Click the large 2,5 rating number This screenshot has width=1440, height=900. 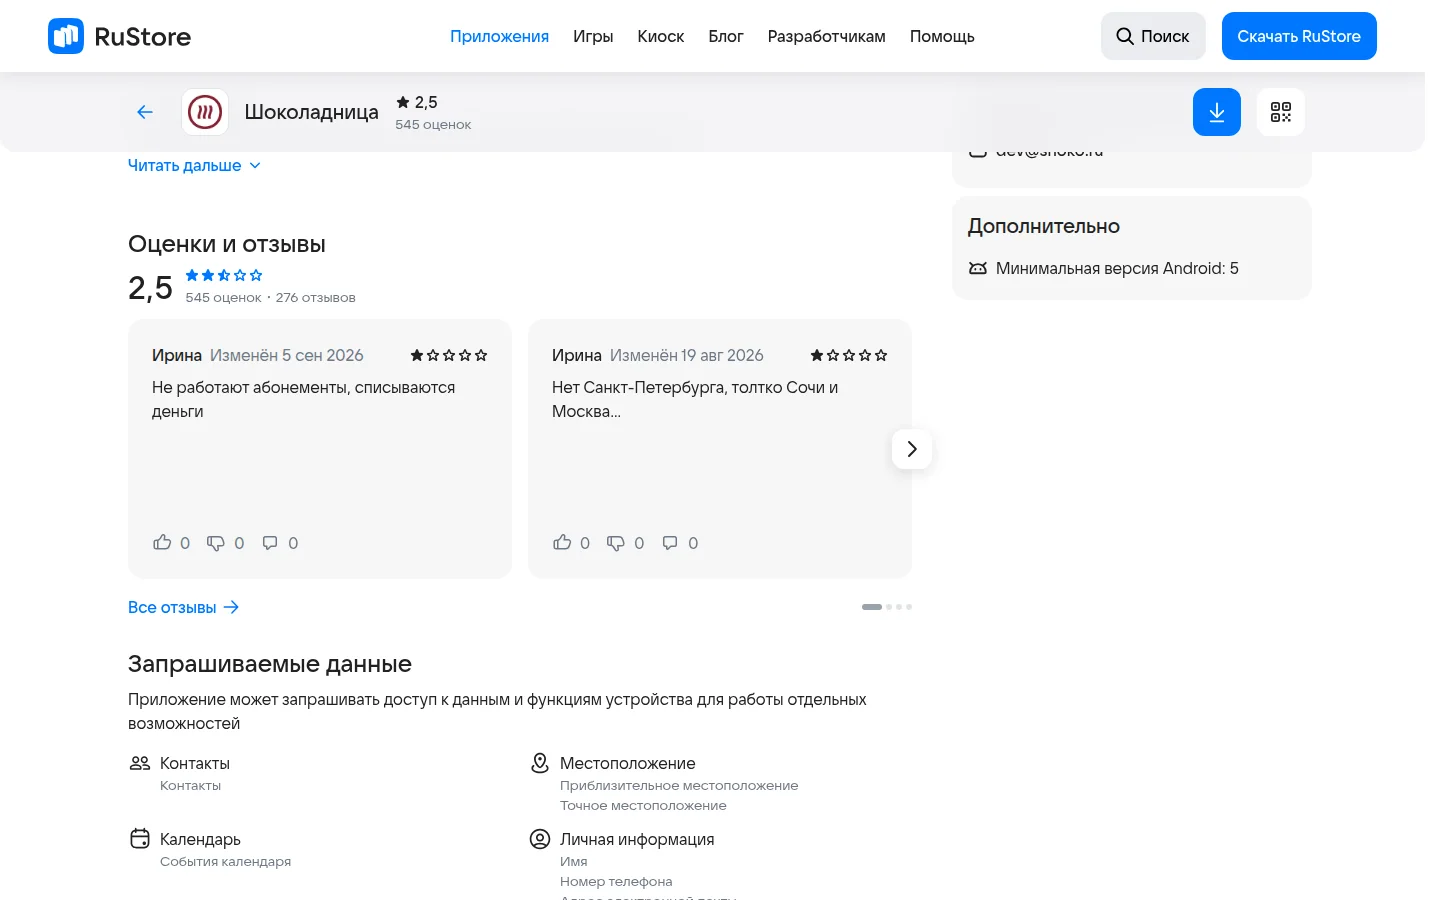pos(150,288)
